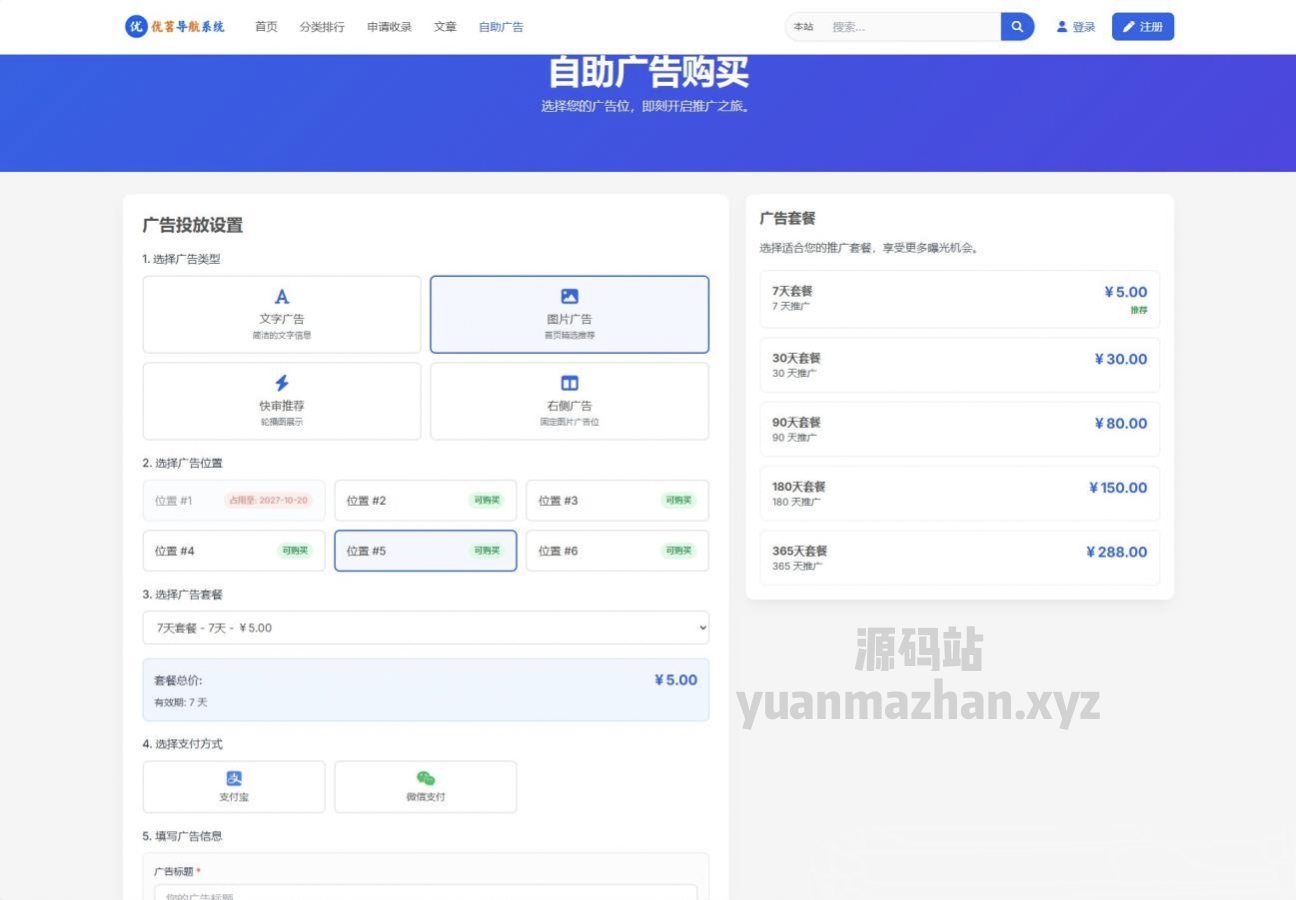Go to 申请收录 in navigation
This screenshot has height=900, width=1296.
pyautogui.click(x=389, y=27)
